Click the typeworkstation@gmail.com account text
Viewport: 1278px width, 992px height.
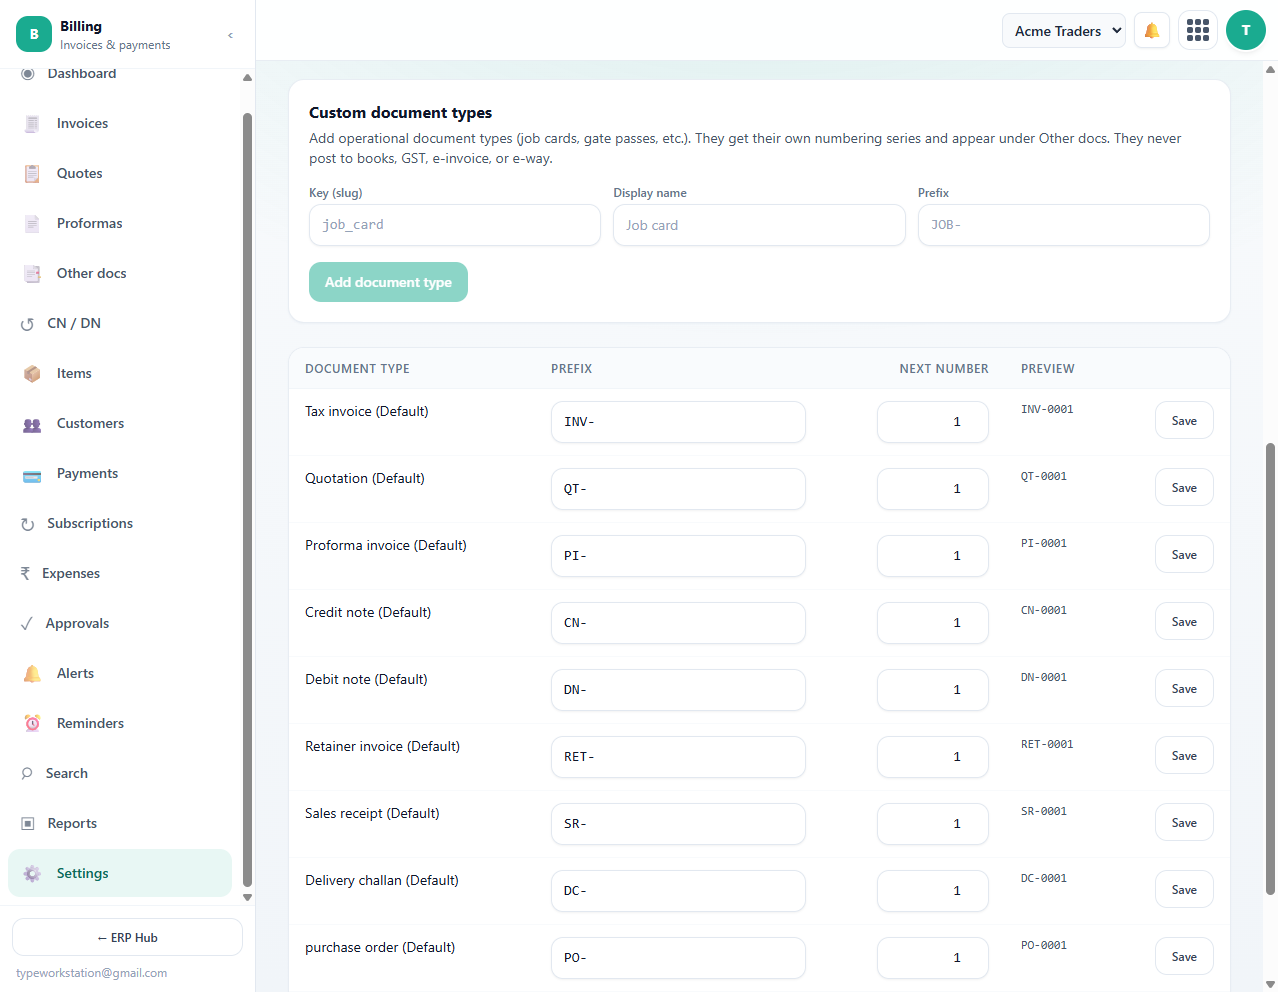coord(92,973)
